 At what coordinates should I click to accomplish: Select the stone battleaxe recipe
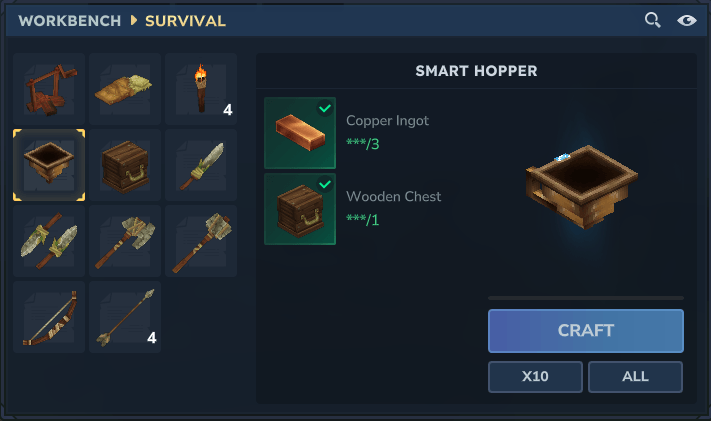pyautogui.click(x=125, y=241)
